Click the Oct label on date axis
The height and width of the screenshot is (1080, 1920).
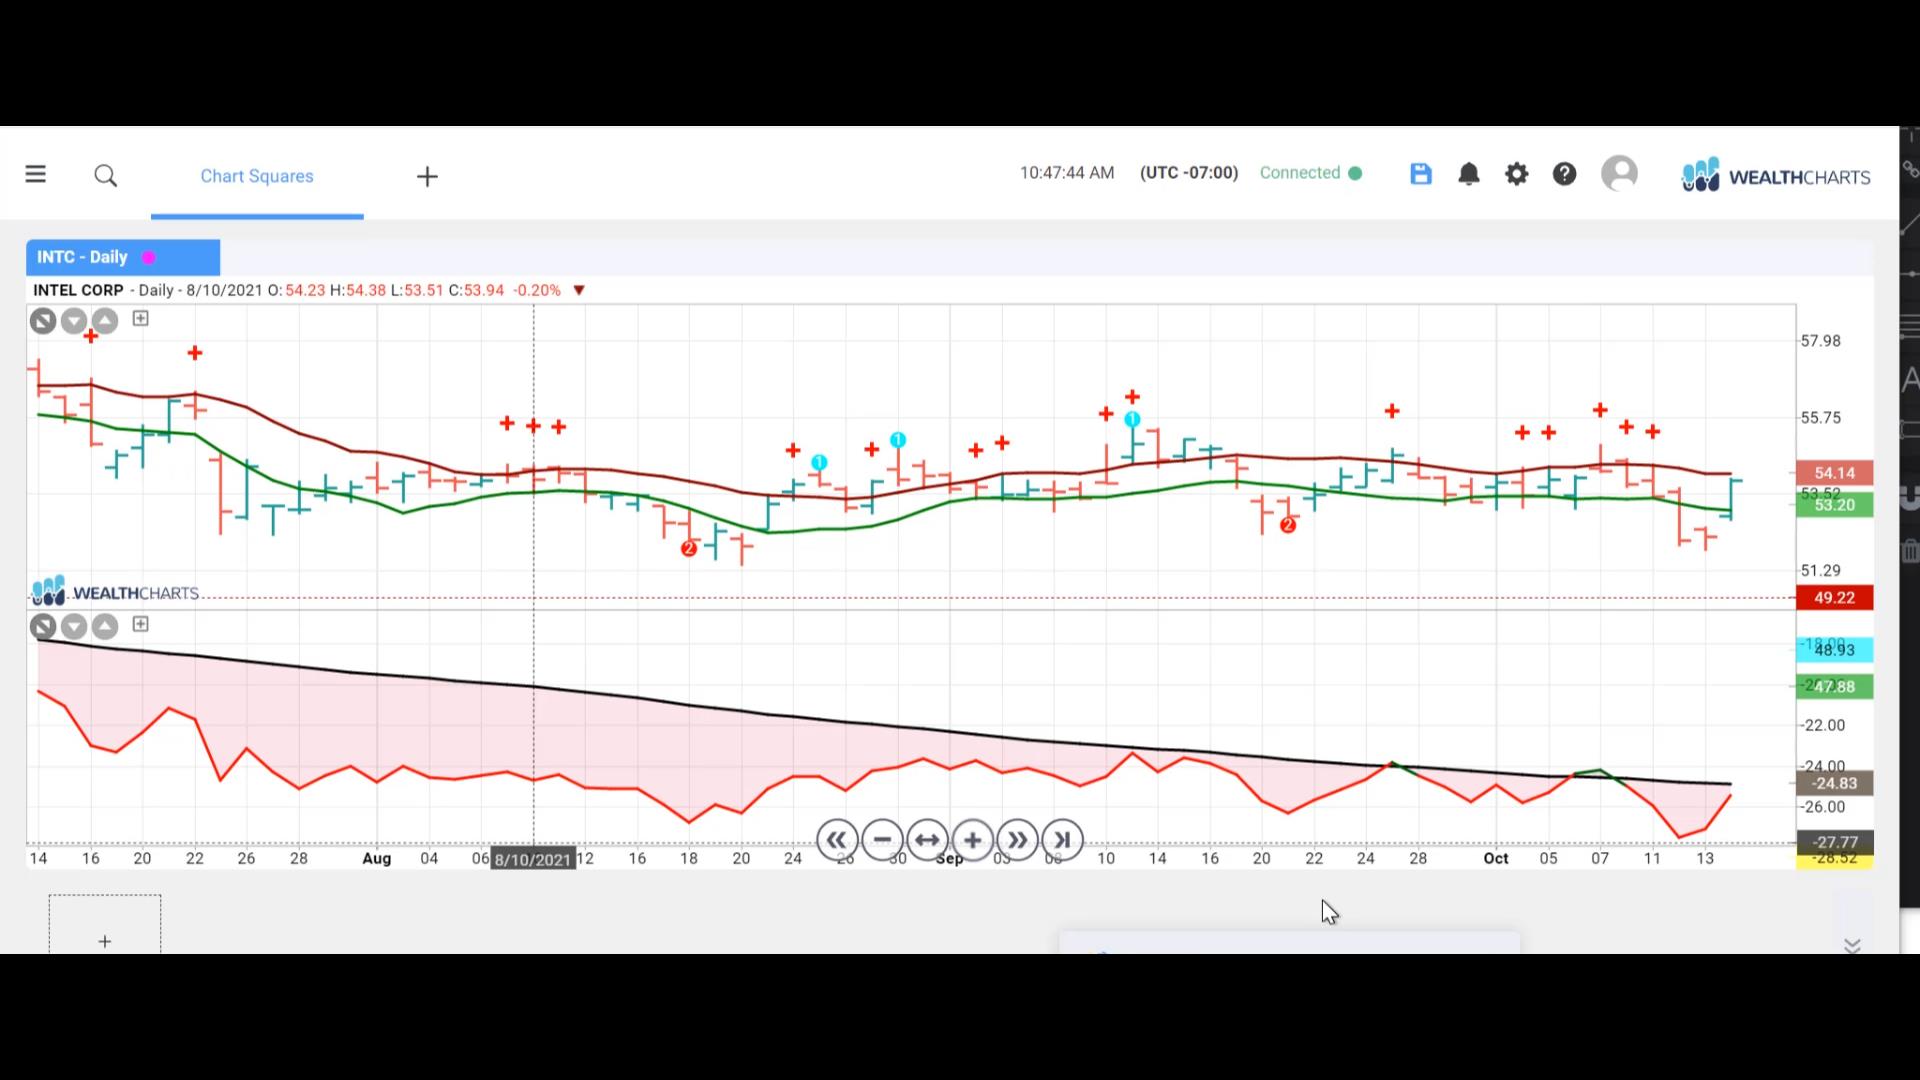coord(1496,859)
